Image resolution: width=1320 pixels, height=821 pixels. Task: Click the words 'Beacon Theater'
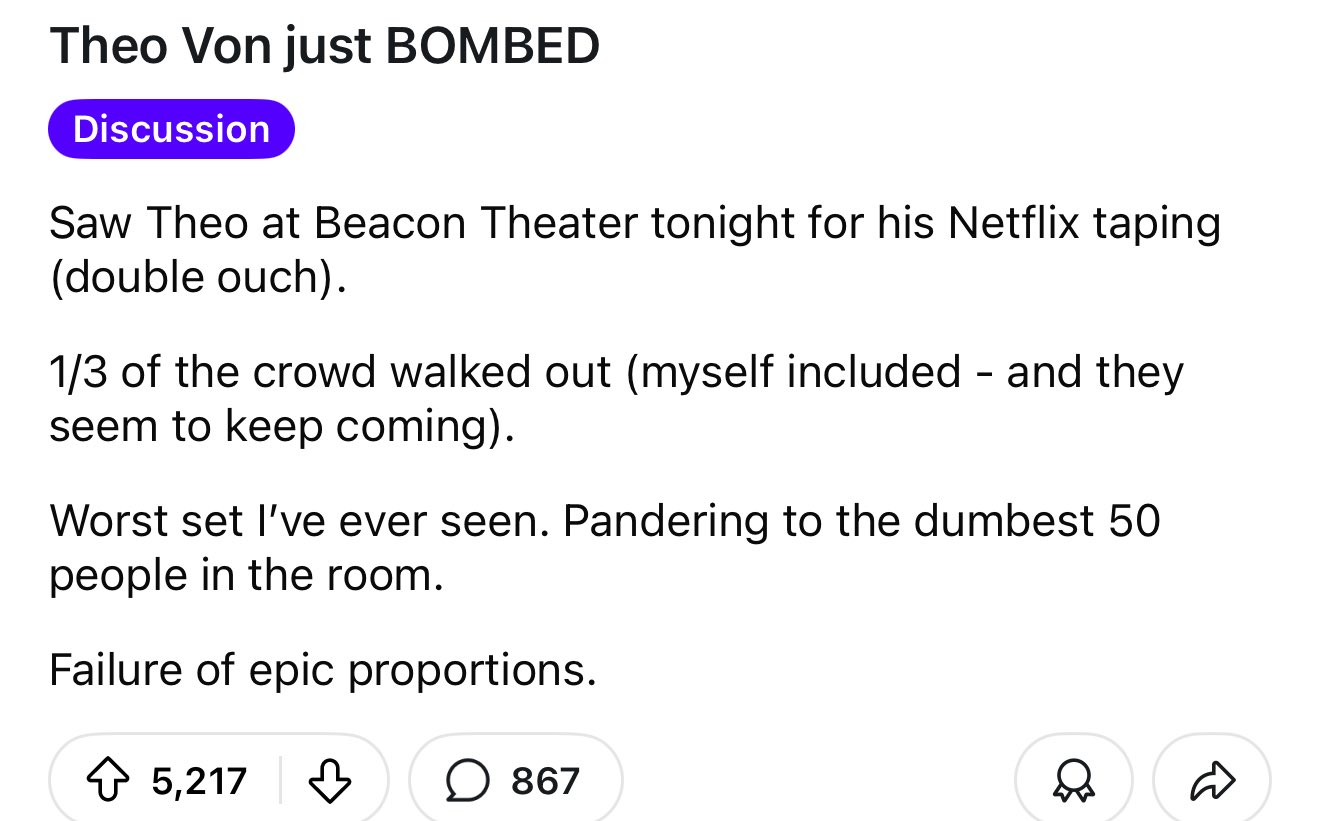(x=477, y=223)
